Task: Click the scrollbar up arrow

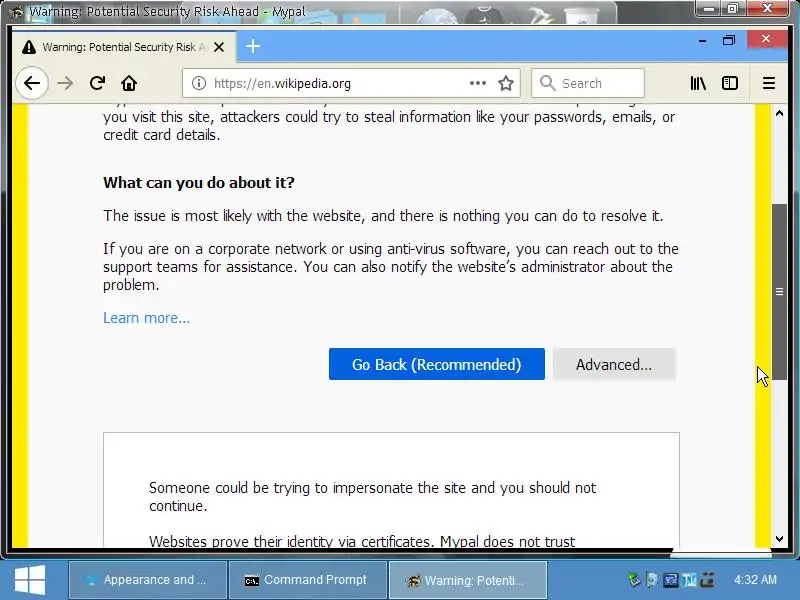Action: 779,113
